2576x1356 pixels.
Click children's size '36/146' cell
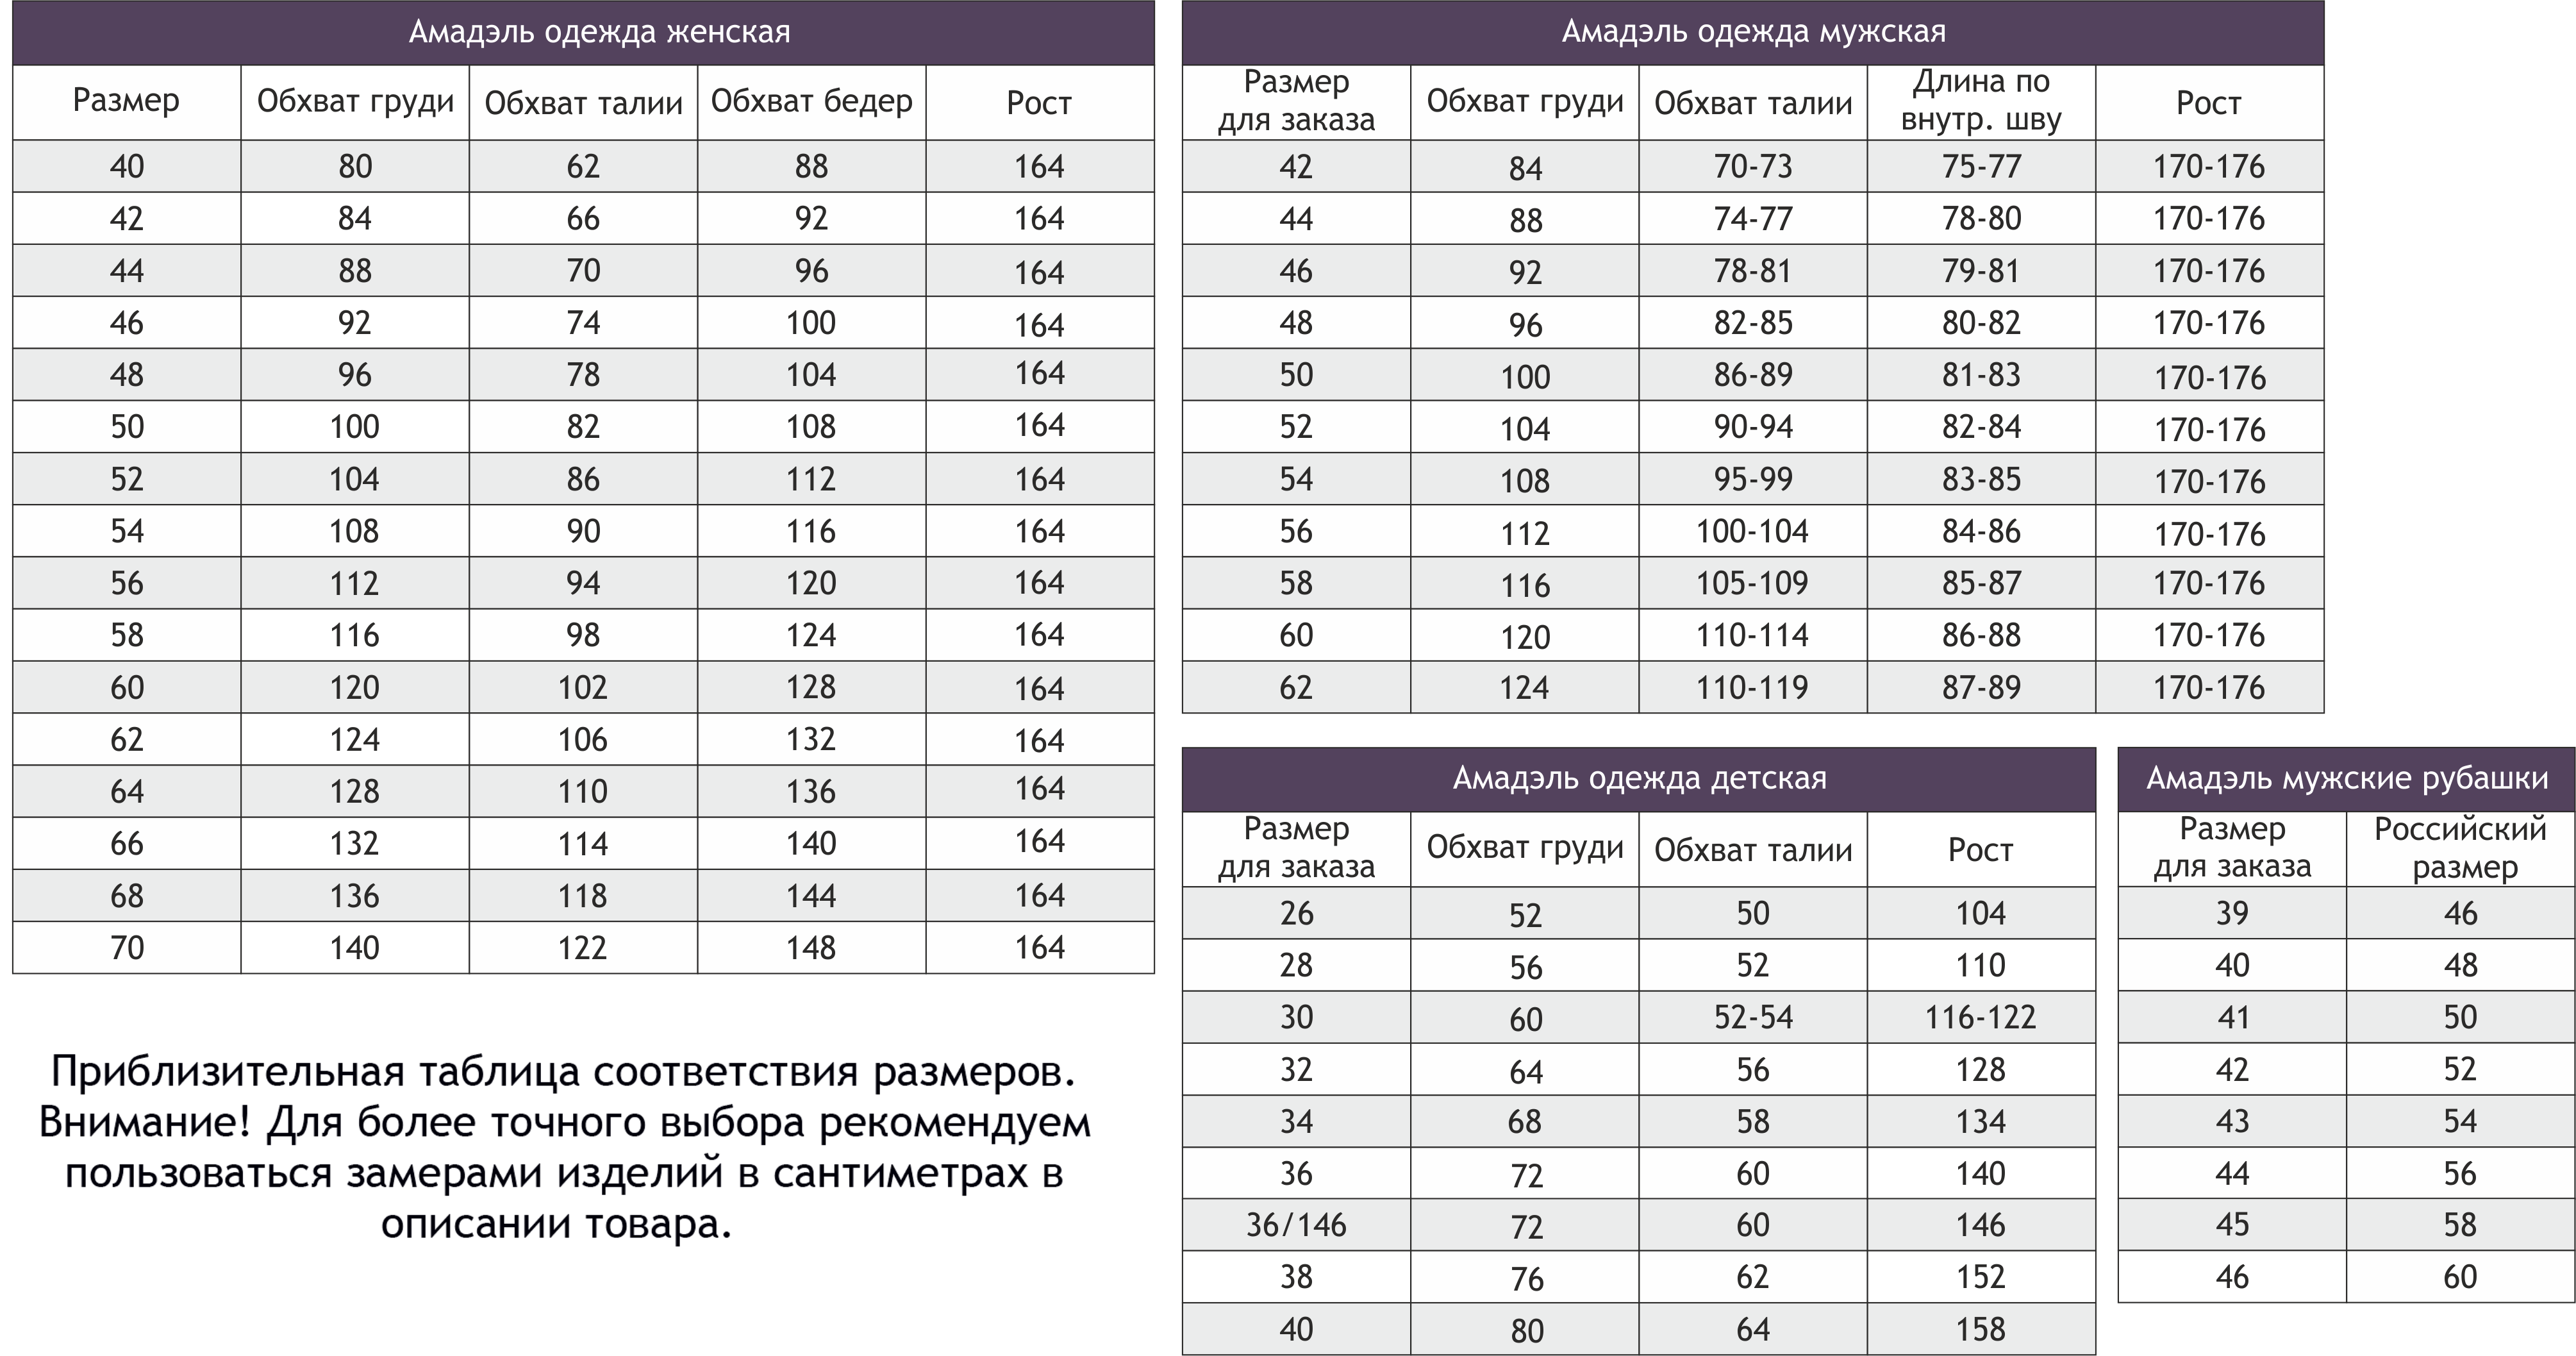(1296, 1225)
